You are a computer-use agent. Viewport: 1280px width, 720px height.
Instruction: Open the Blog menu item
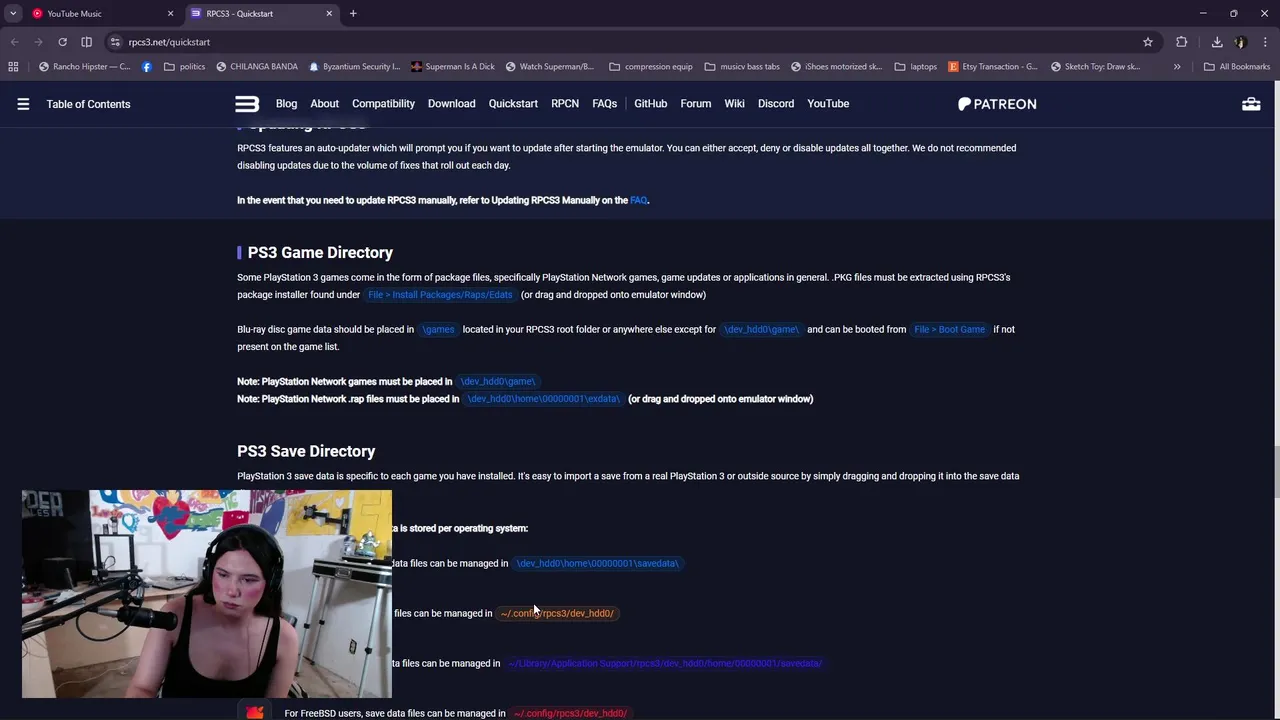286,104
